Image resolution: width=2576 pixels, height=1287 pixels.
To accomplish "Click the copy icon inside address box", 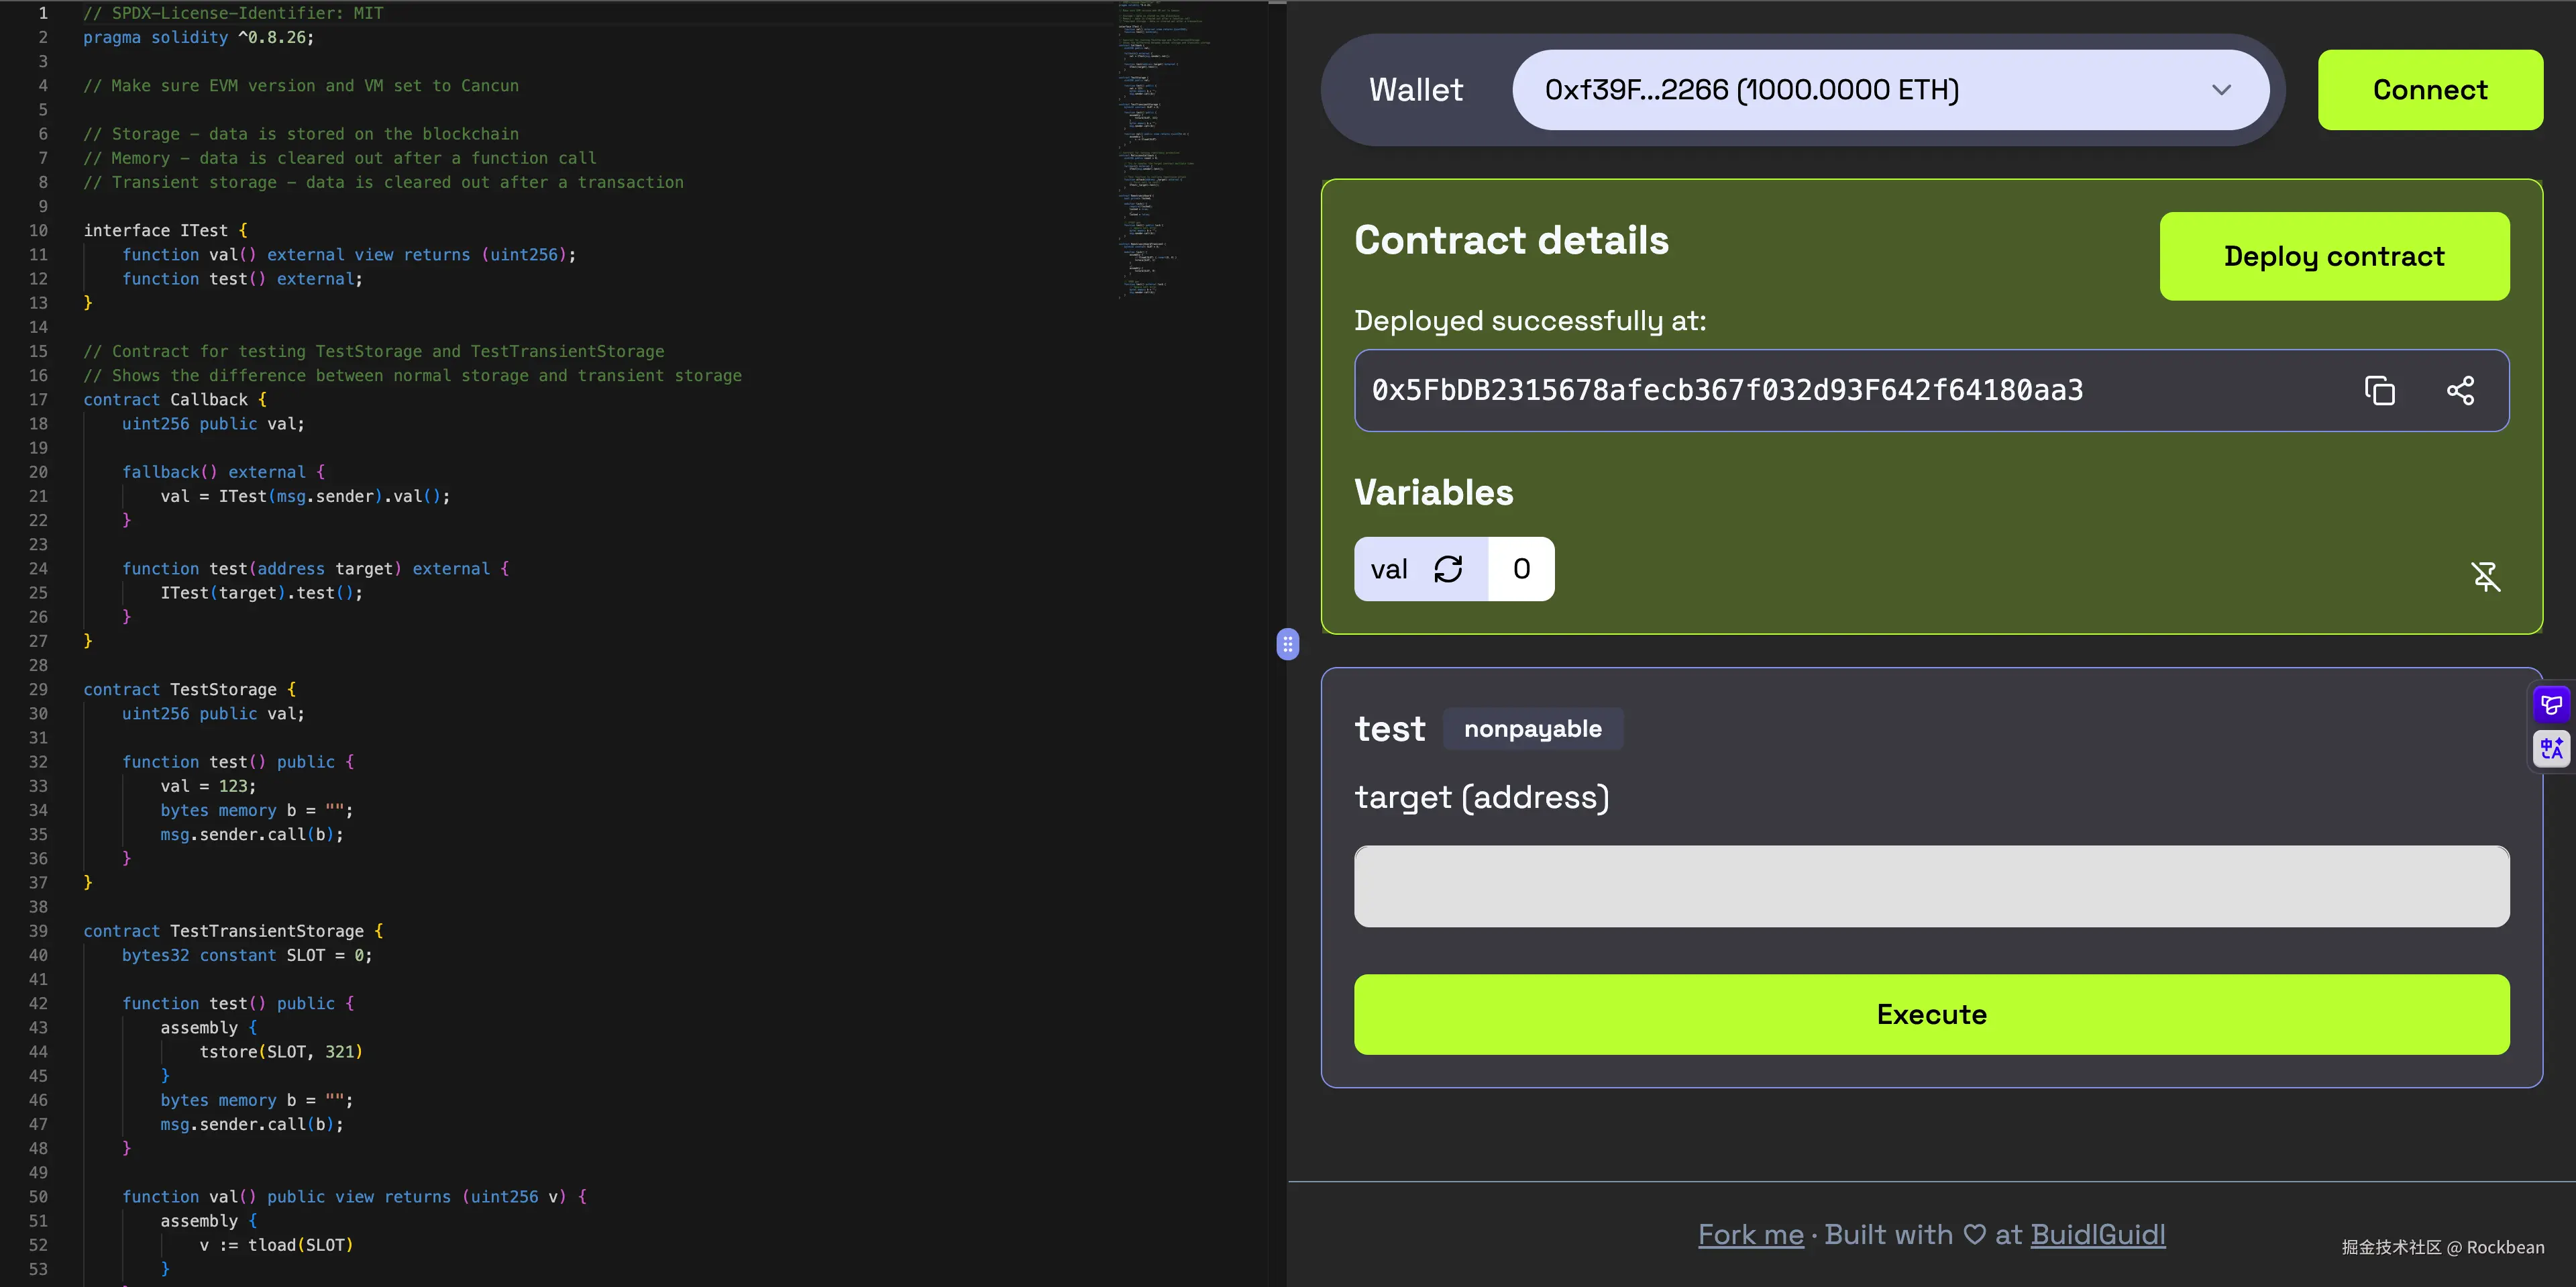I will tap(2380, 390).
